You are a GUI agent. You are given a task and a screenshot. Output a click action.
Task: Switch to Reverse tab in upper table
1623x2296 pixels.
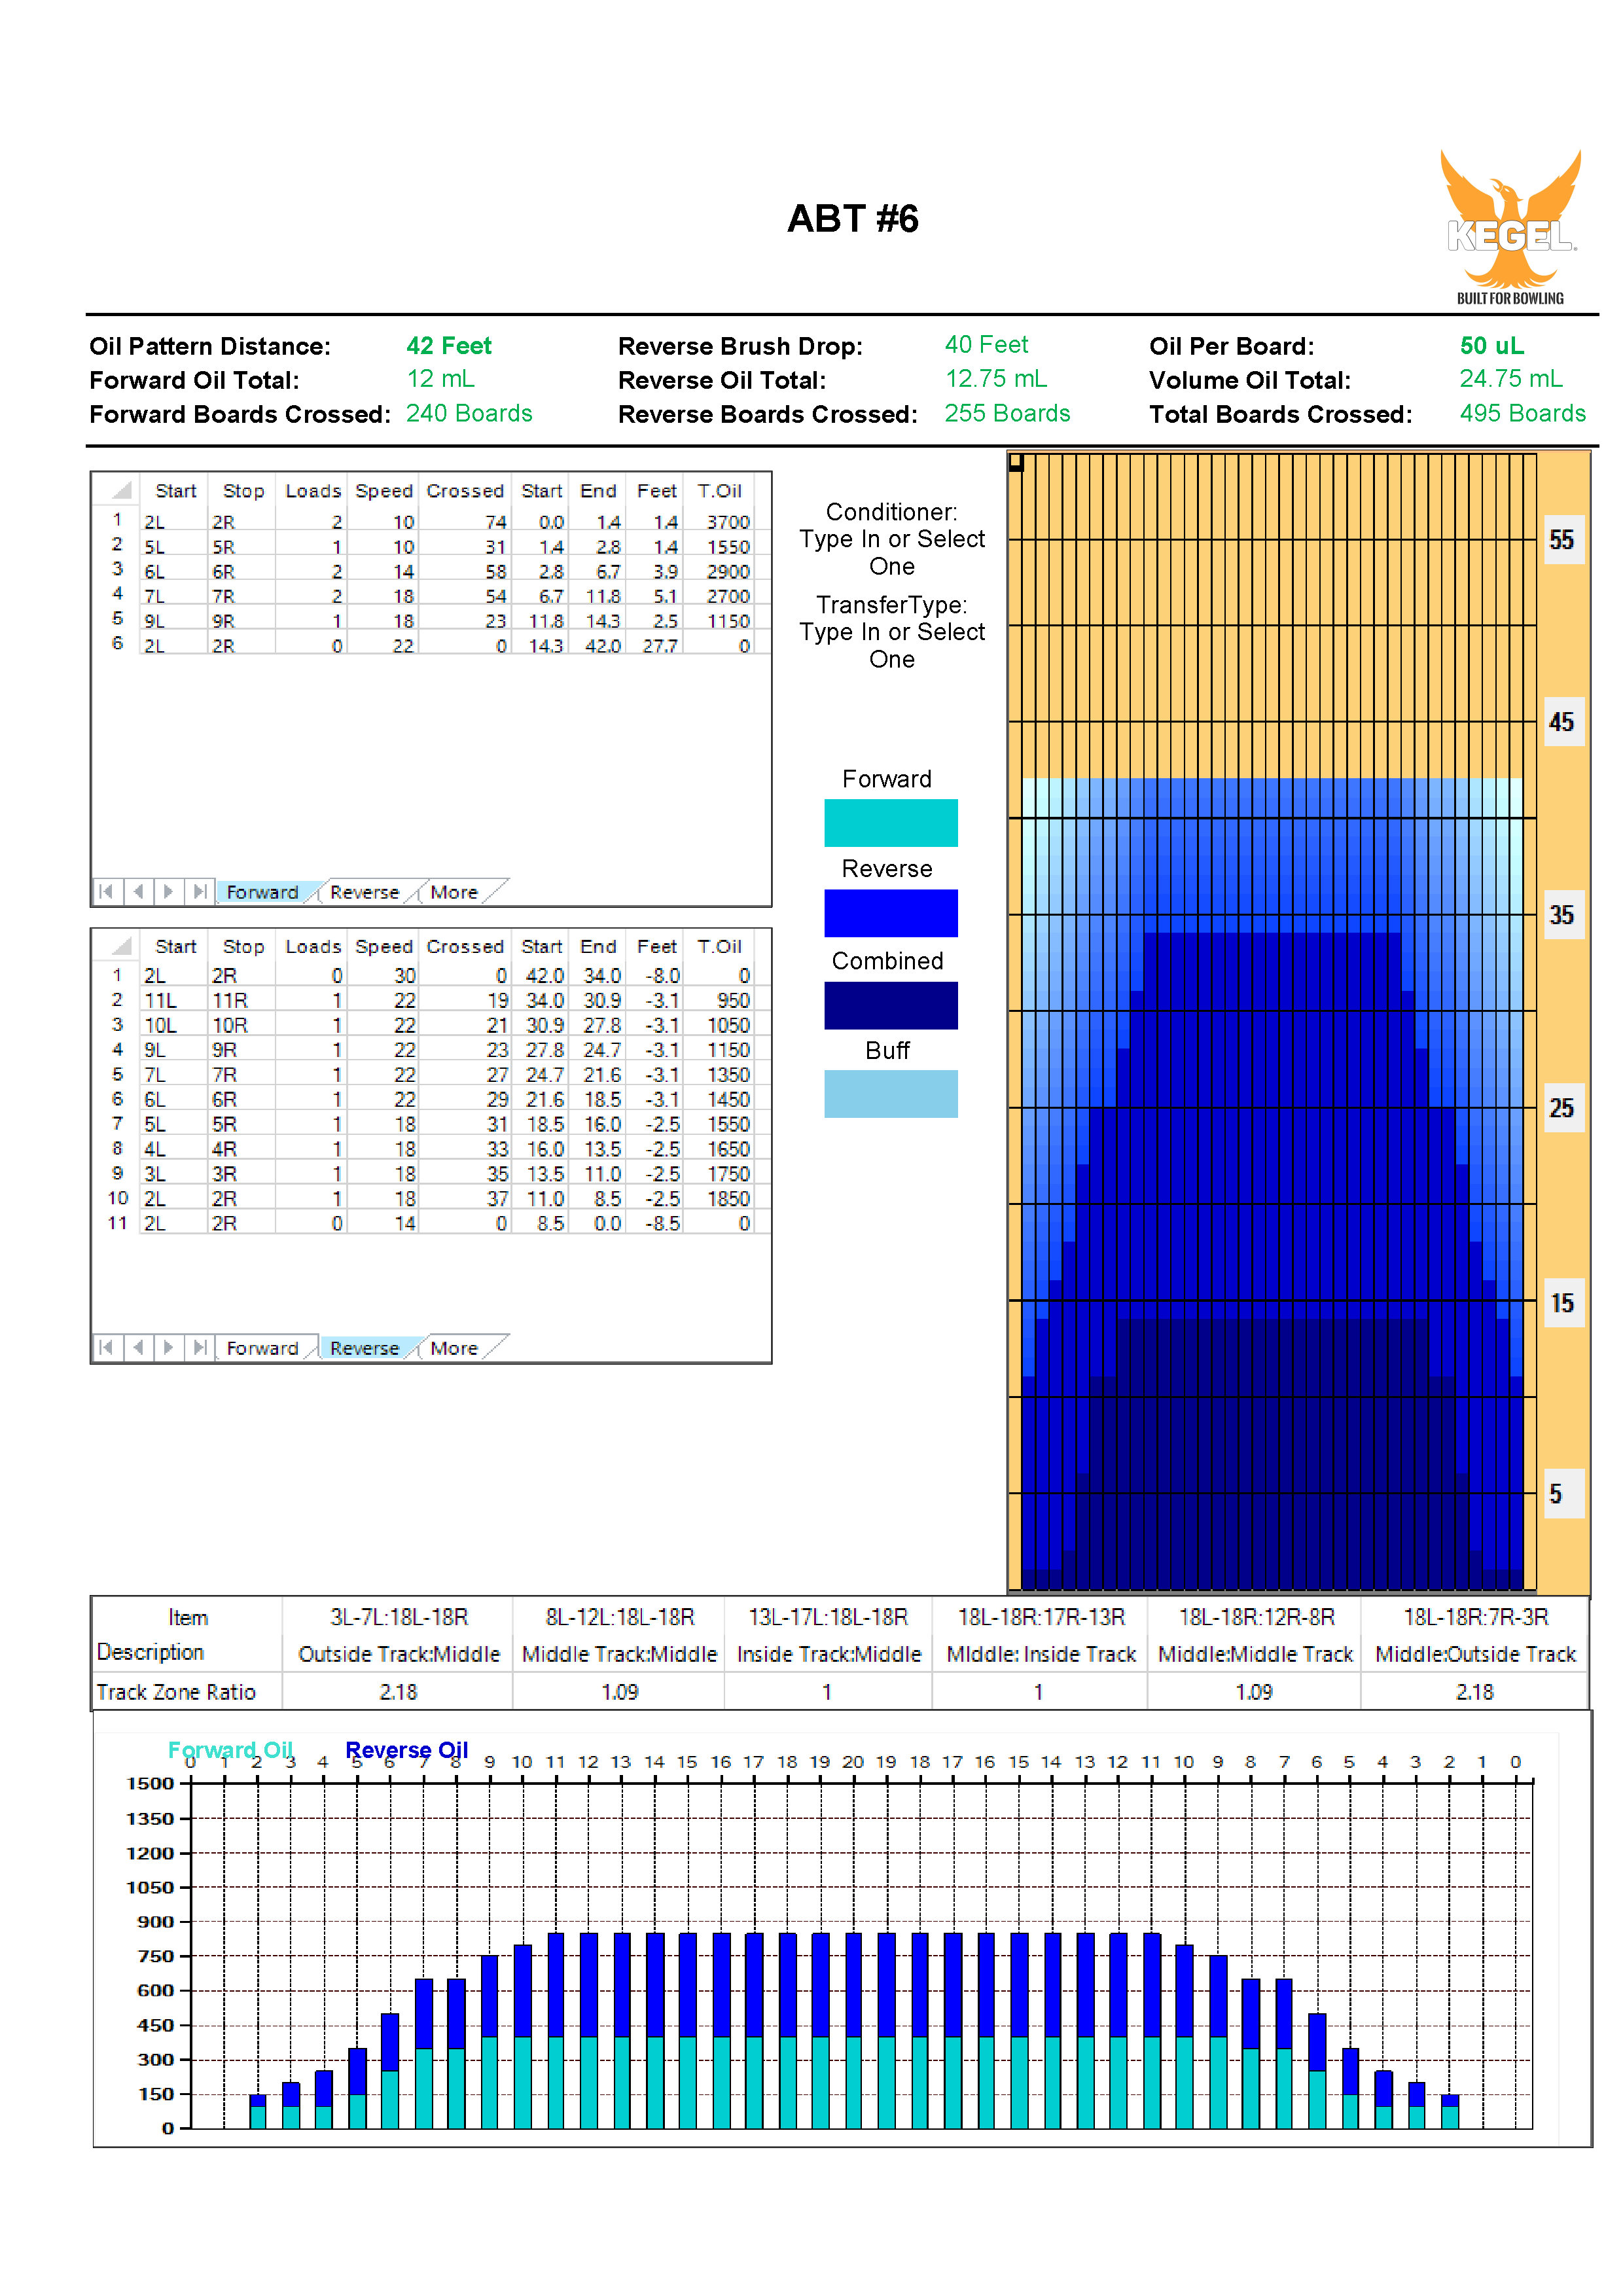(x=364, y=892)
